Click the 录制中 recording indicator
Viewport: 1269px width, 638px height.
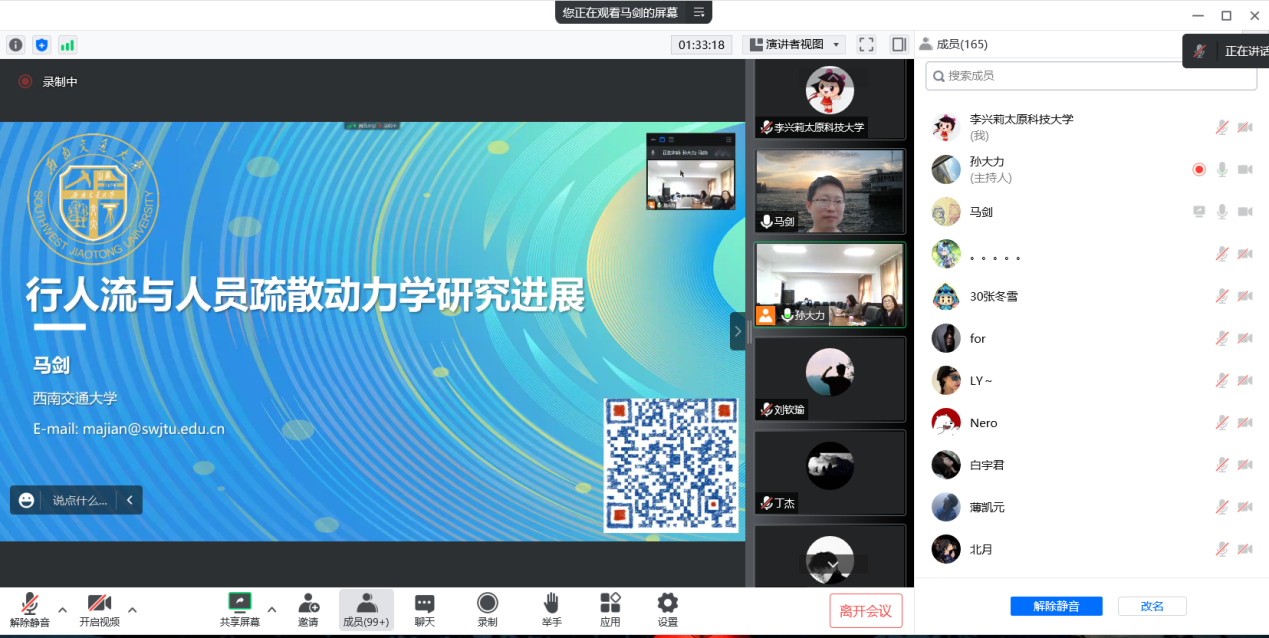pos(48,82)
